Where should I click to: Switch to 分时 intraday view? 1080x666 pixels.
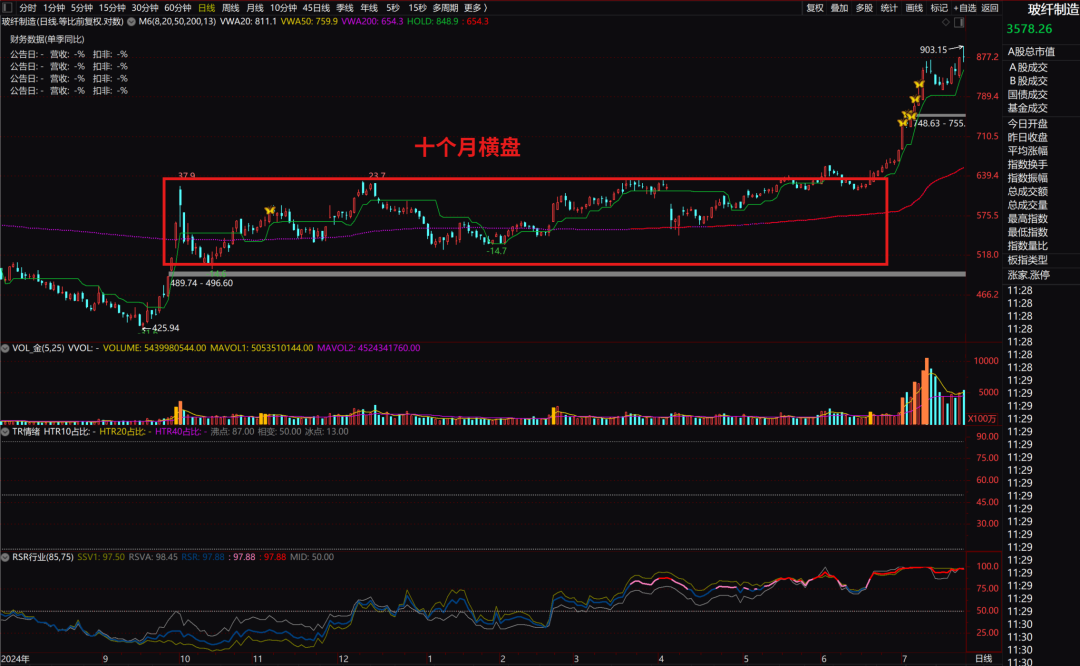point(28,8)
